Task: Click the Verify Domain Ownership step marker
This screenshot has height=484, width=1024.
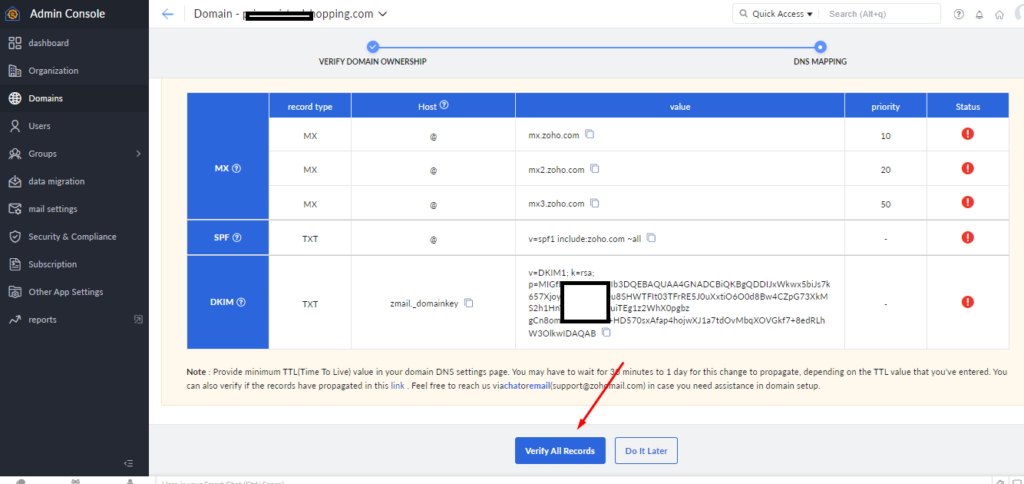Action: (x=372, y=47)
